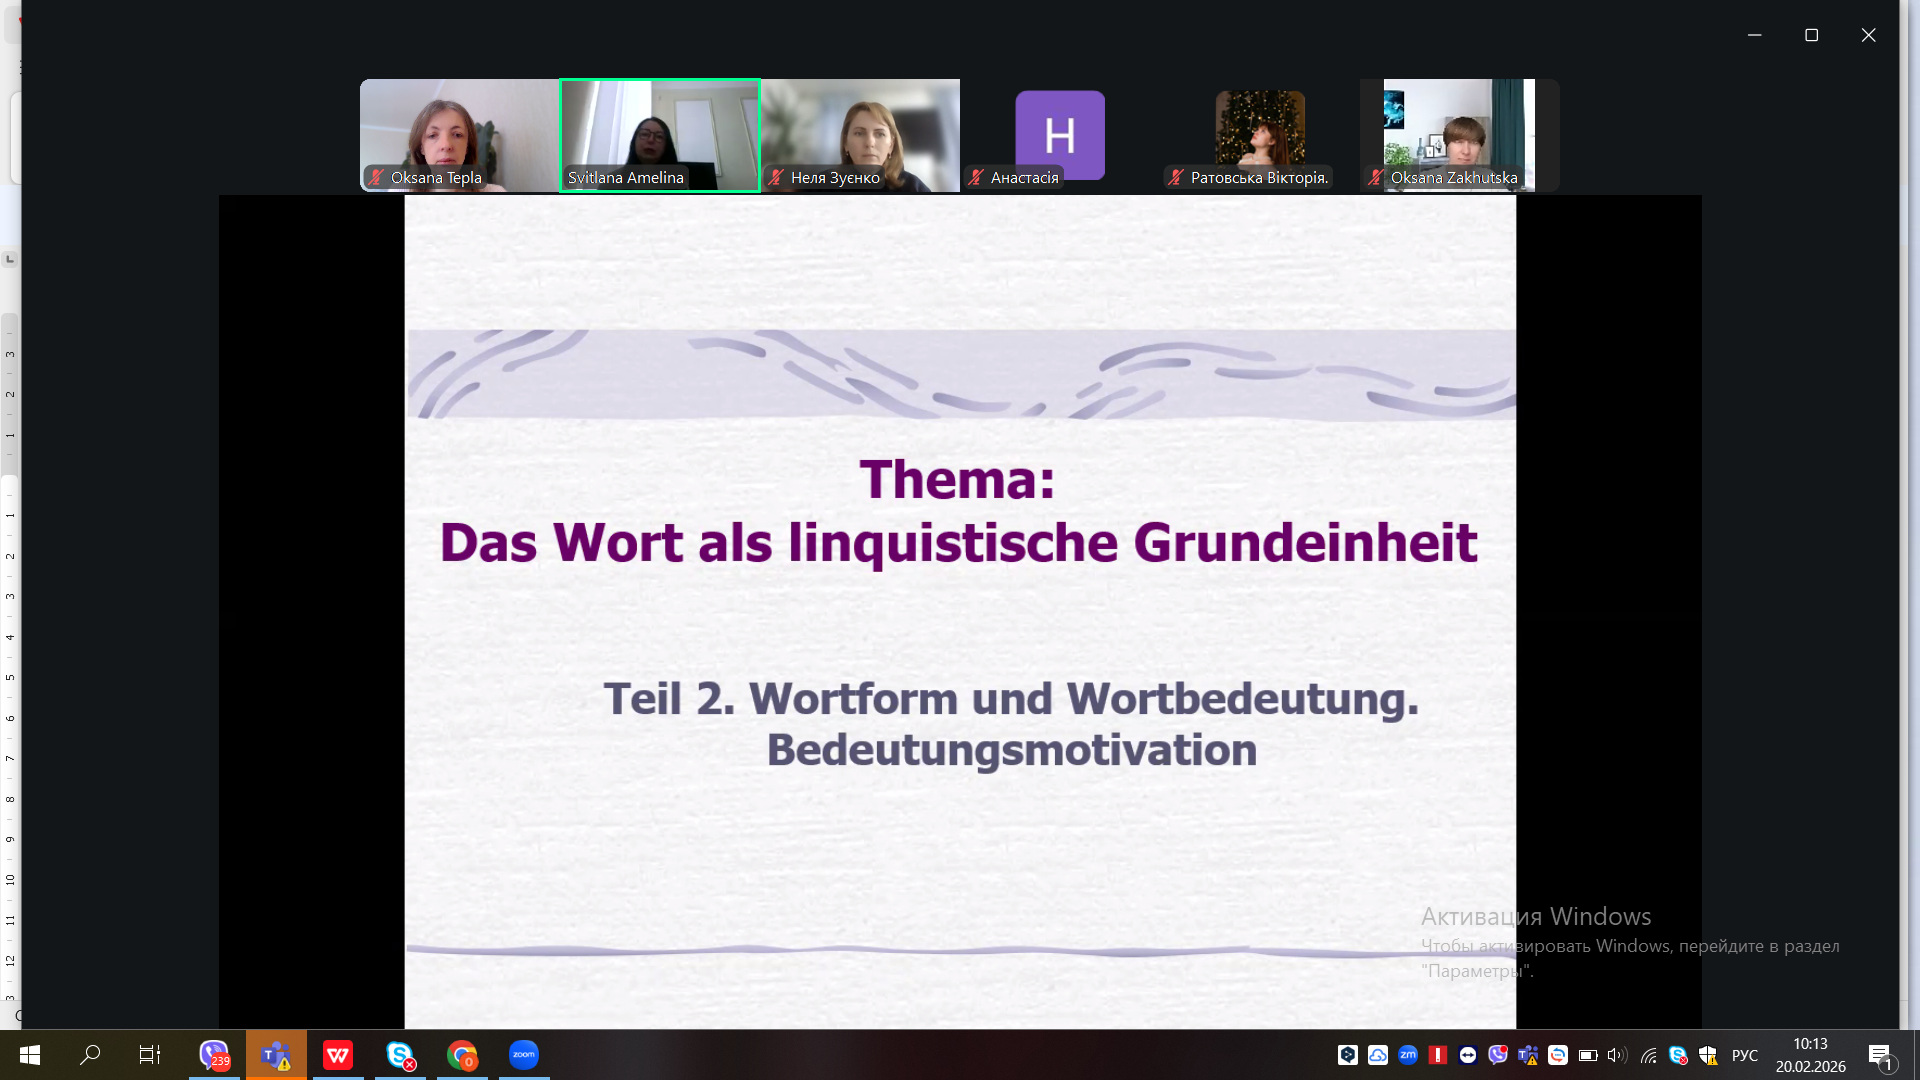
Task: Click Анастасія's participant tile
Action: [1060, 134]
